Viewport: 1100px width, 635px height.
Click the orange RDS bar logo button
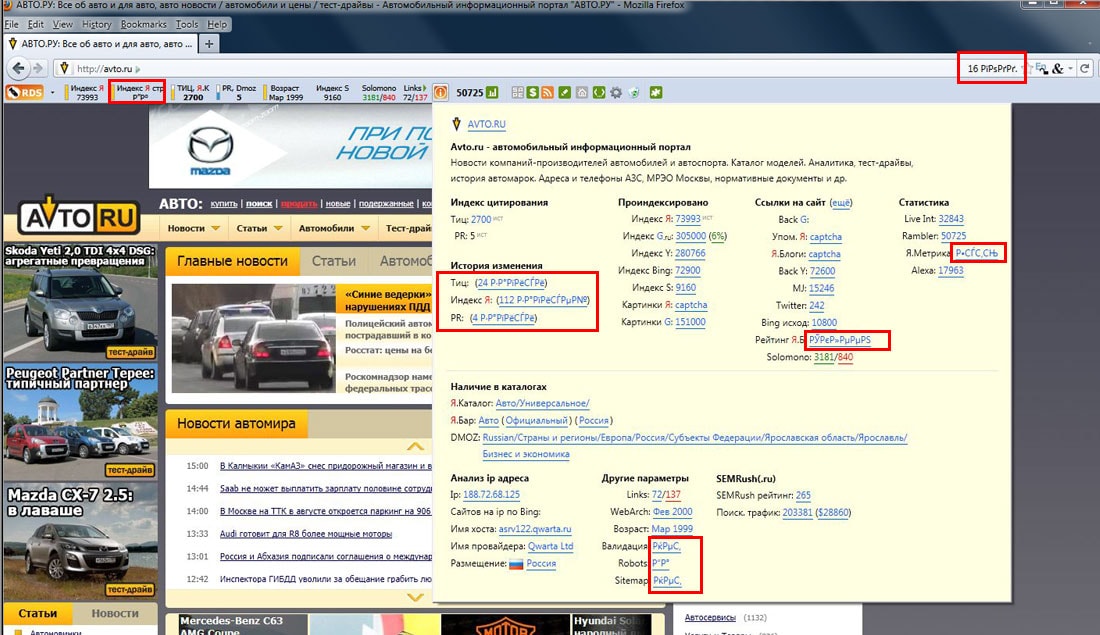point(24,93)
